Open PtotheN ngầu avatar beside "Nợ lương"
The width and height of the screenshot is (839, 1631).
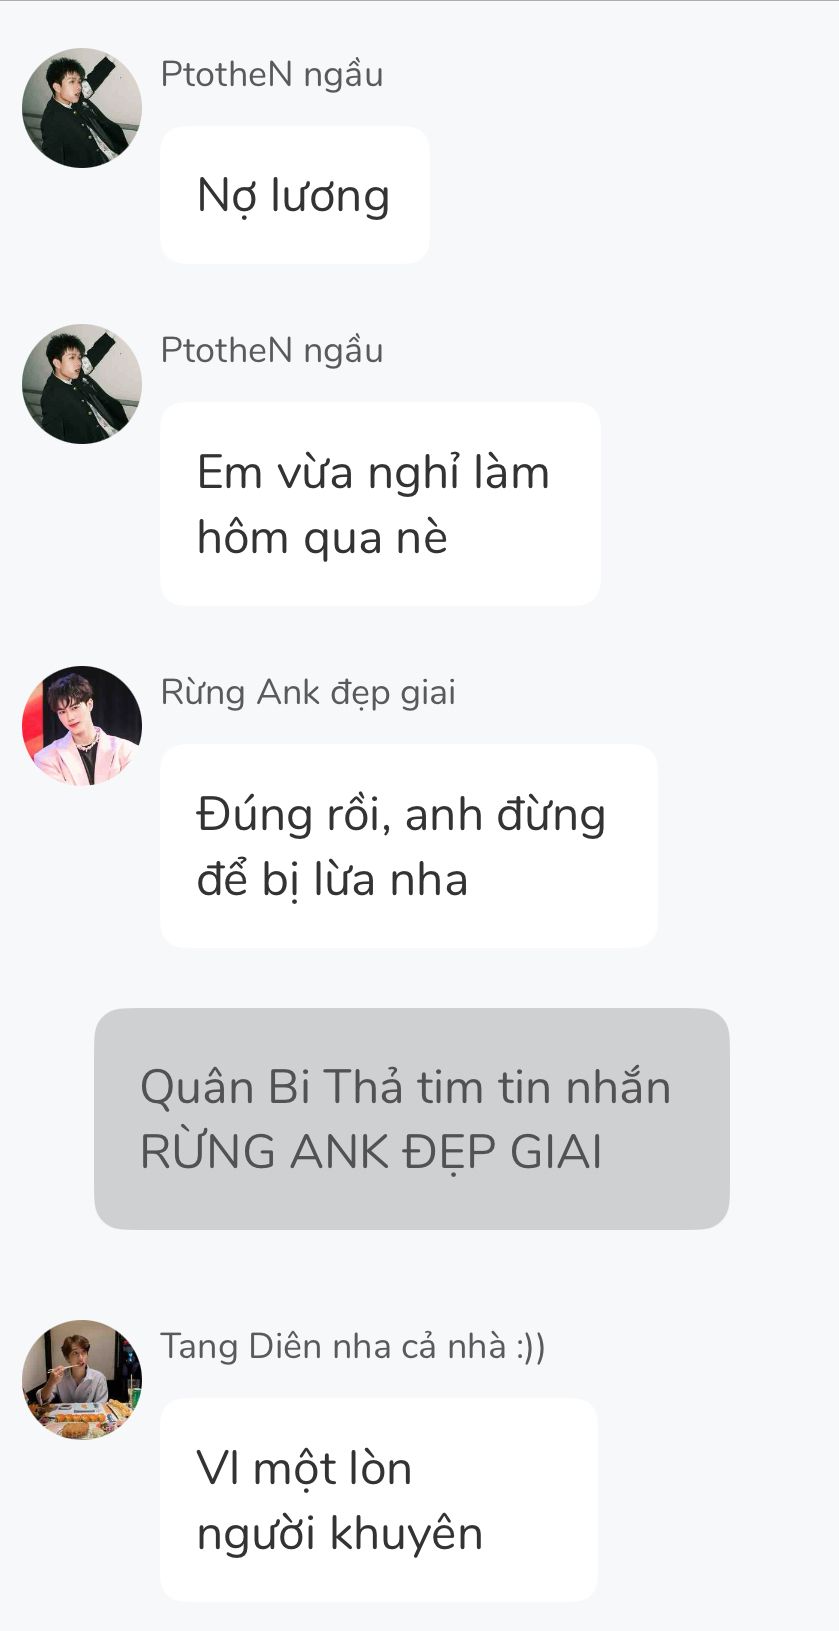click(x=82, y=108)
